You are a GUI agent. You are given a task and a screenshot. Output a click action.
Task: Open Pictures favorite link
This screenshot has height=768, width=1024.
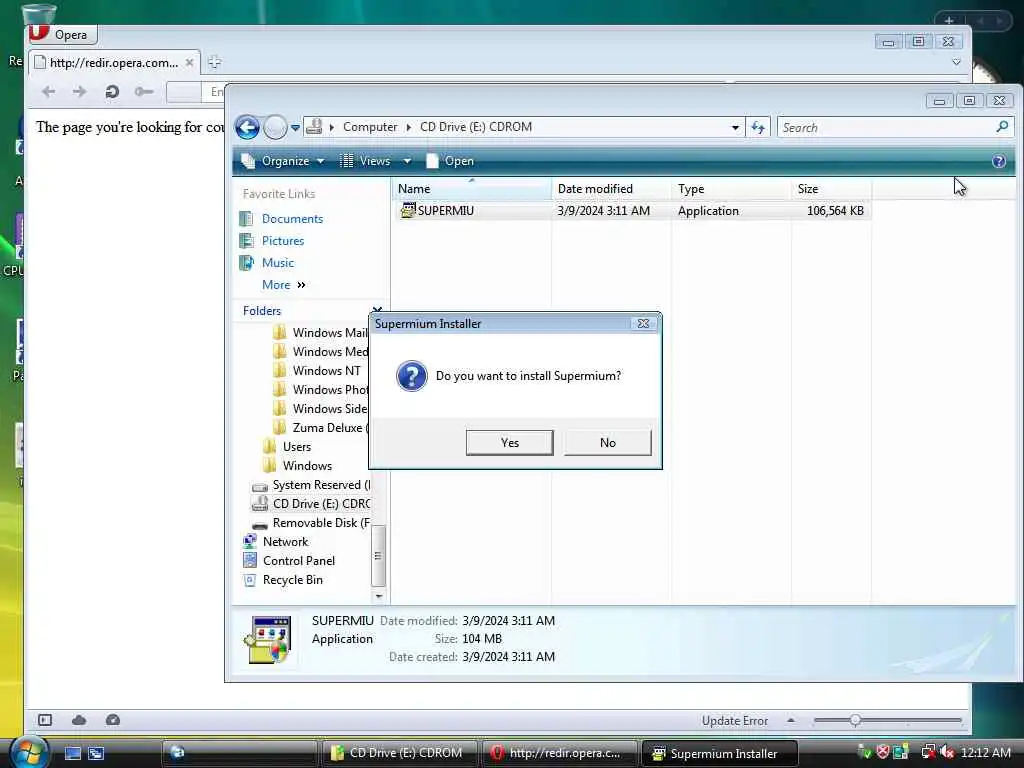(x=283, y=241)
